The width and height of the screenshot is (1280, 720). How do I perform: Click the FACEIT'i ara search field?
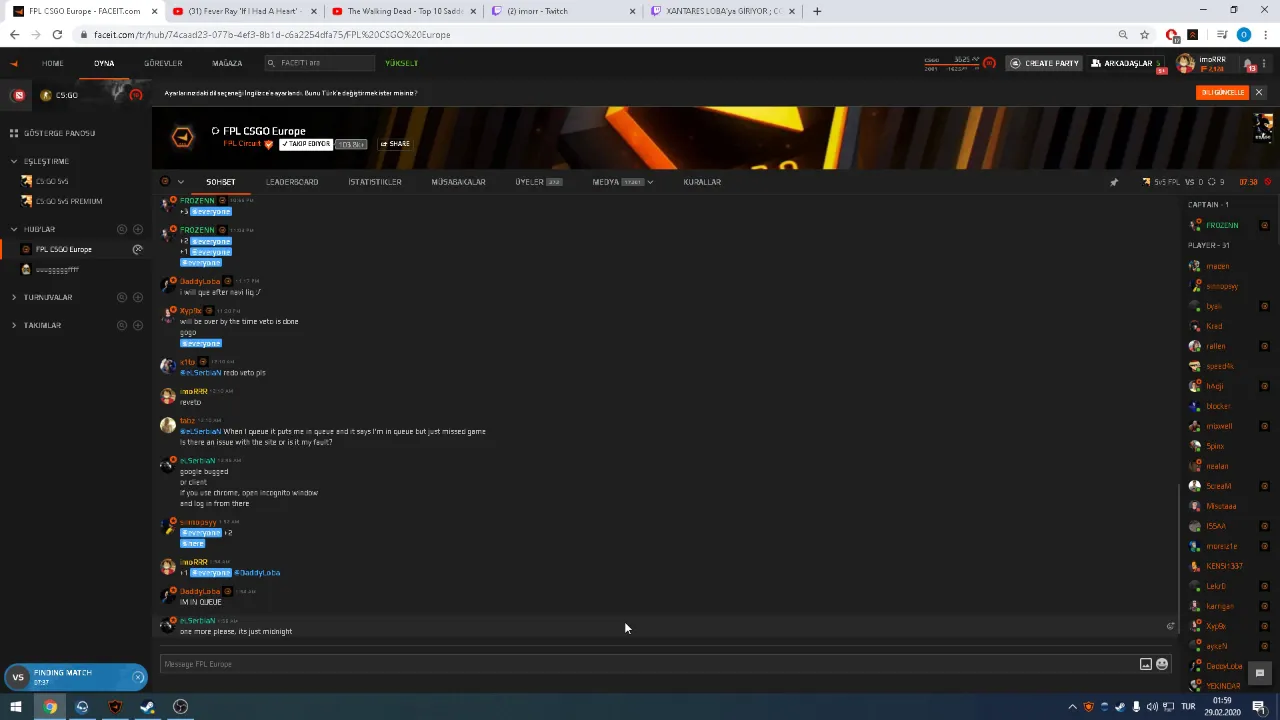coord(320,63)
